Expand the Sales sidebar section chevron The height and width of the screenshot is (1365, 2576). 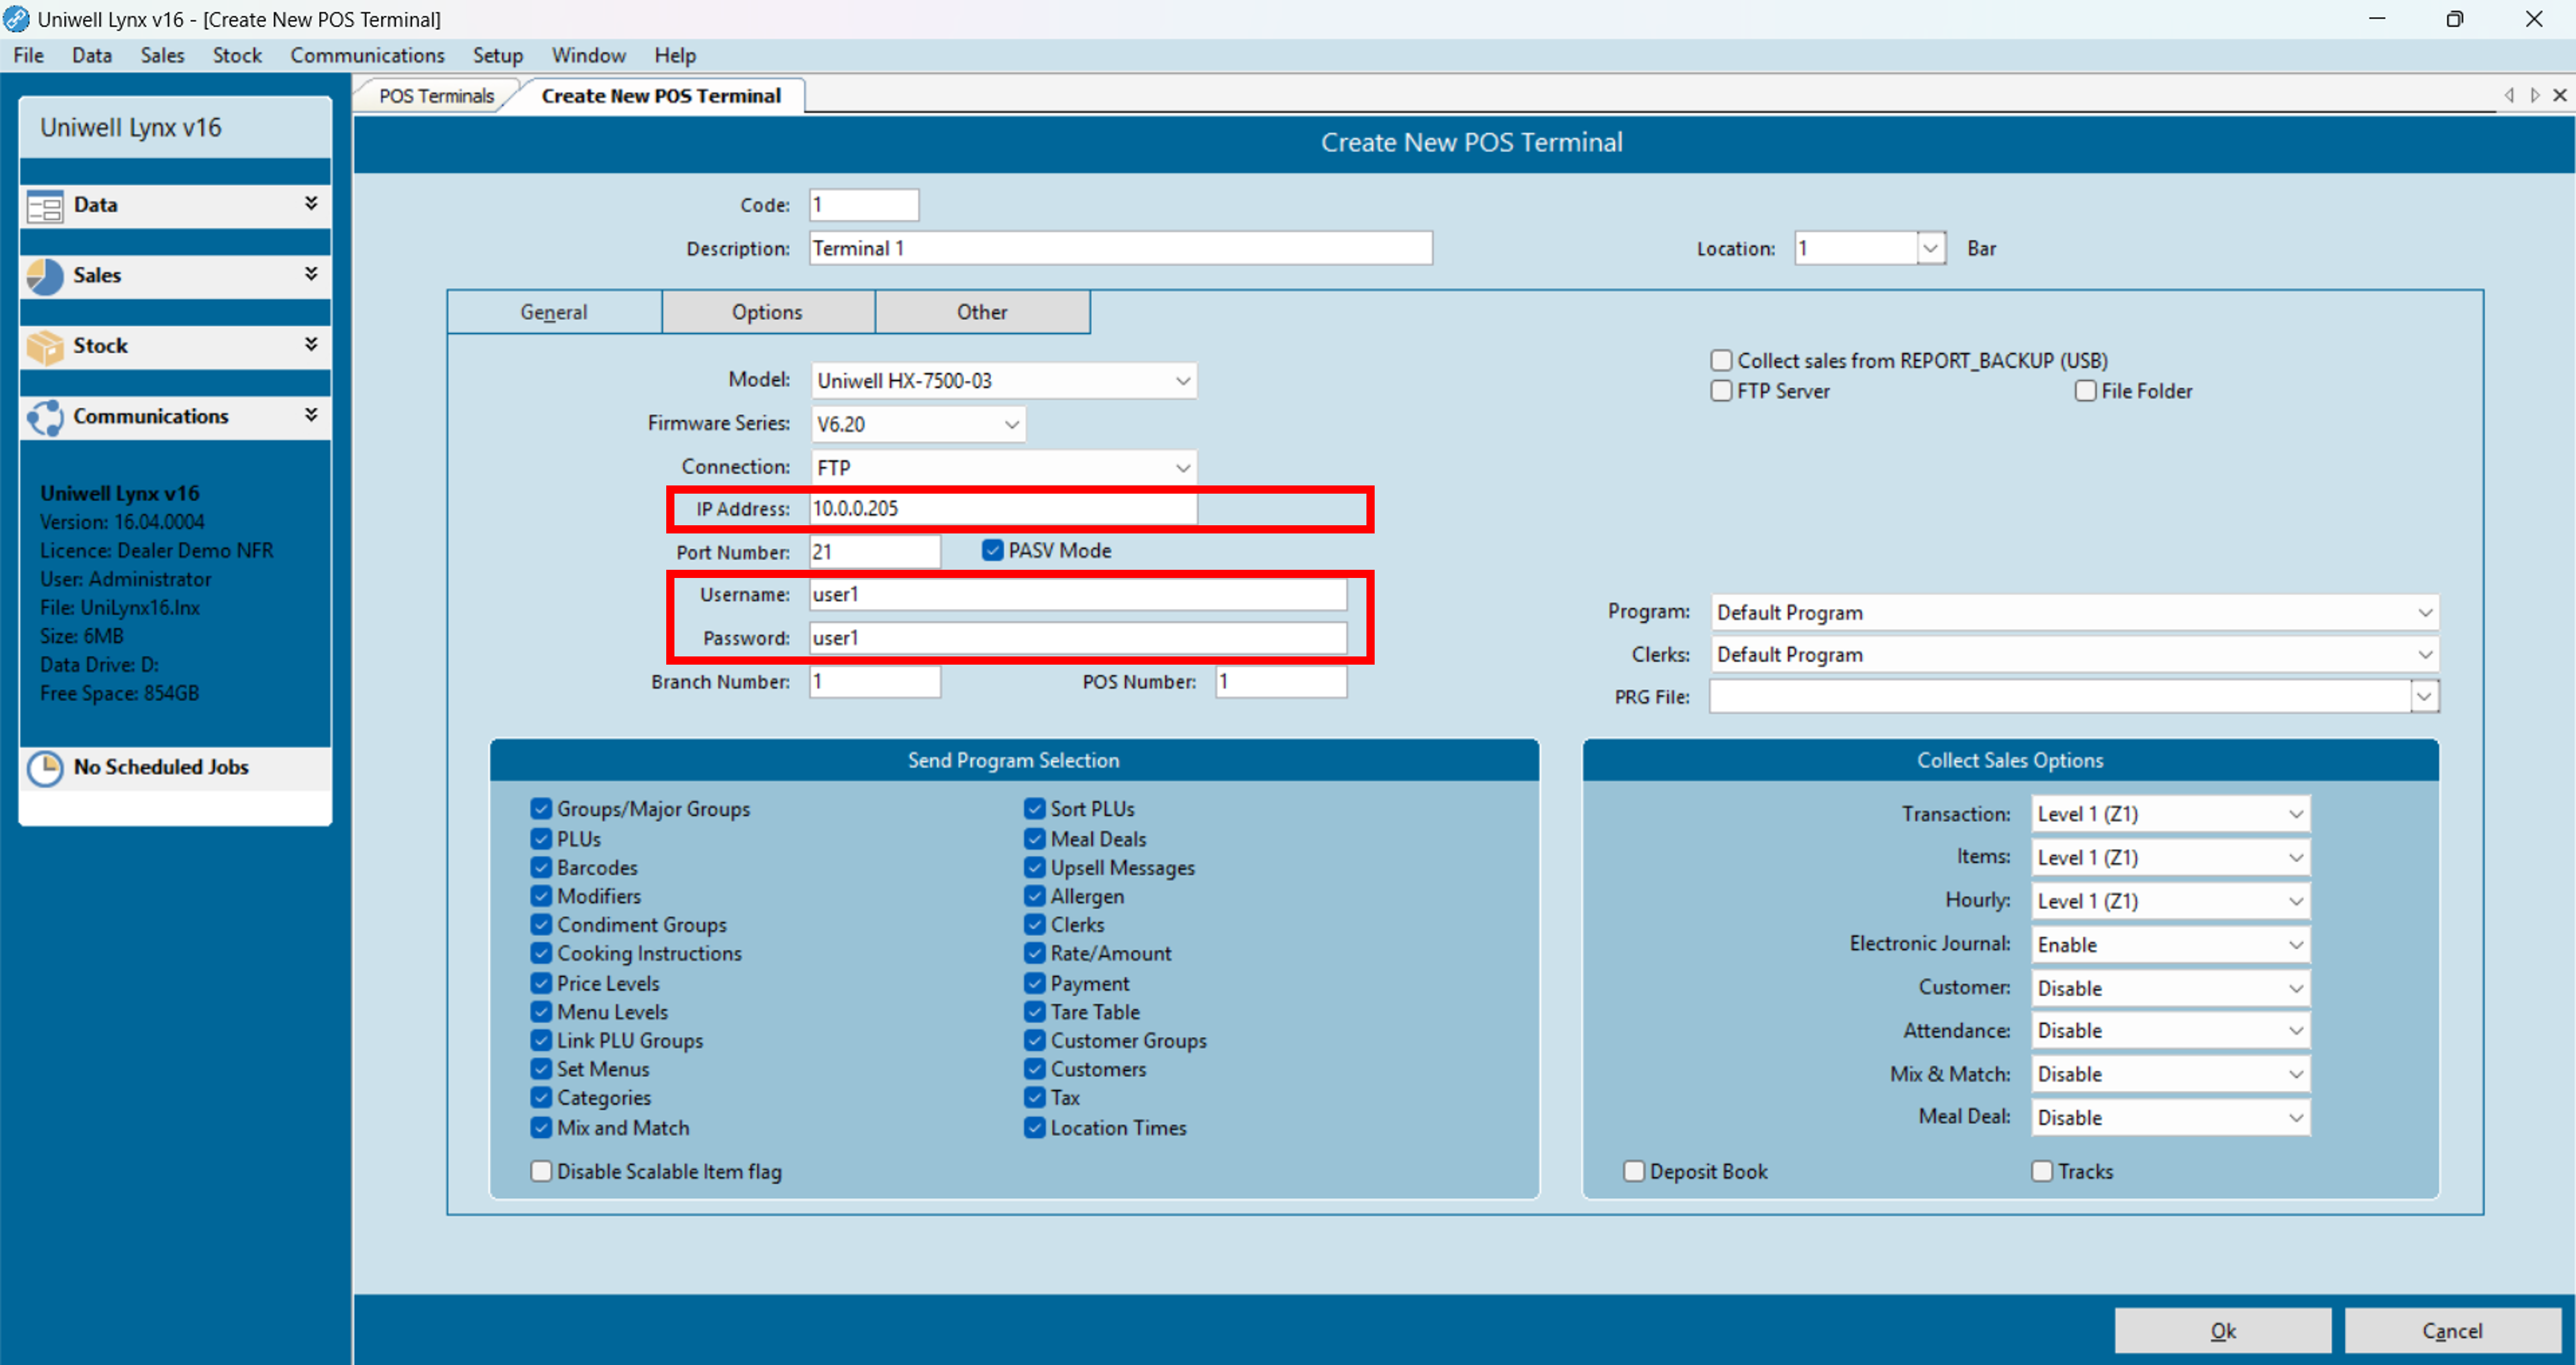click(x=311, y=274)
